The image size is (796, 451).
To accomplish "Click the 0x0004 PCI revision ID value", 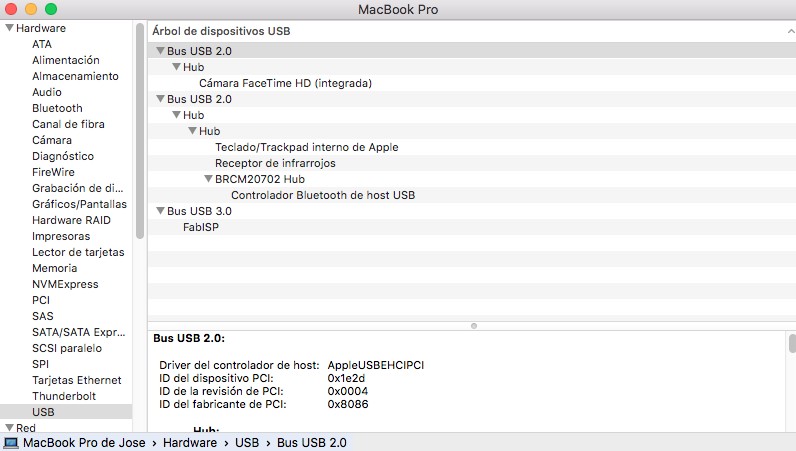I will pos(348,391).
